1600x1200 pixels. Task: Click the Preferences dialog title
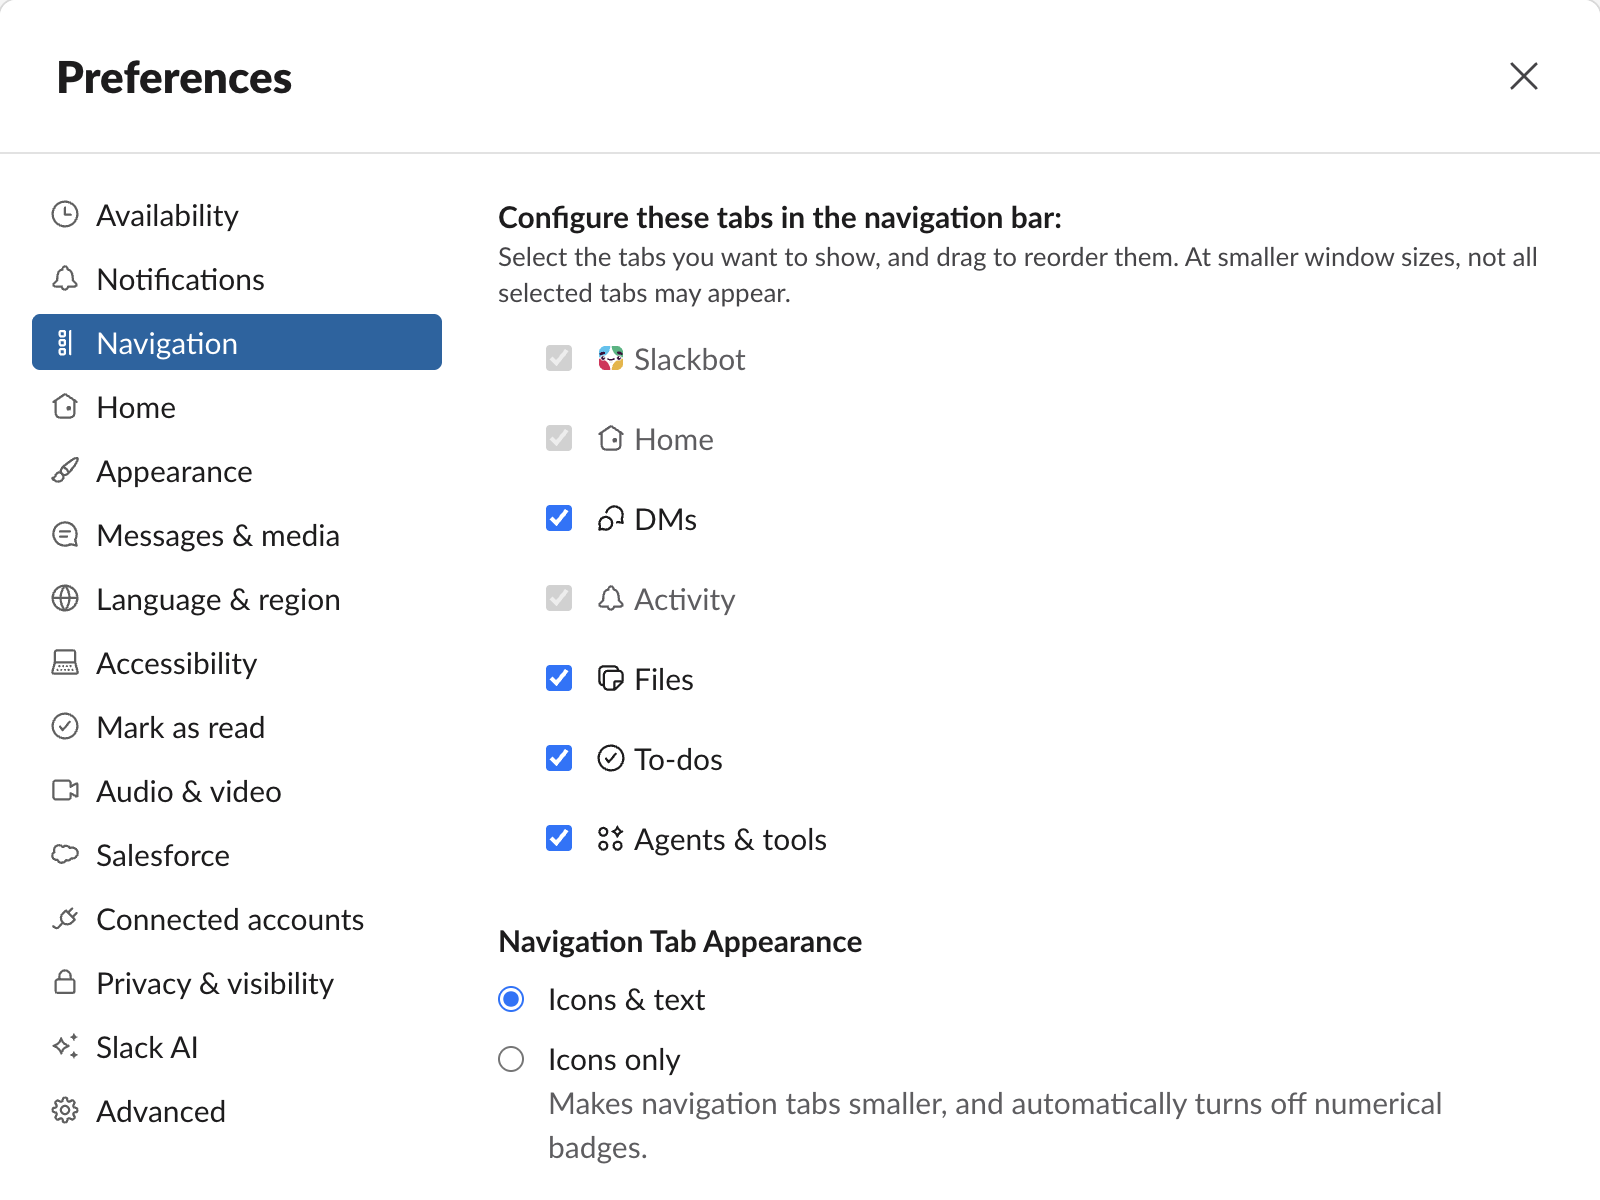(174, 78)
